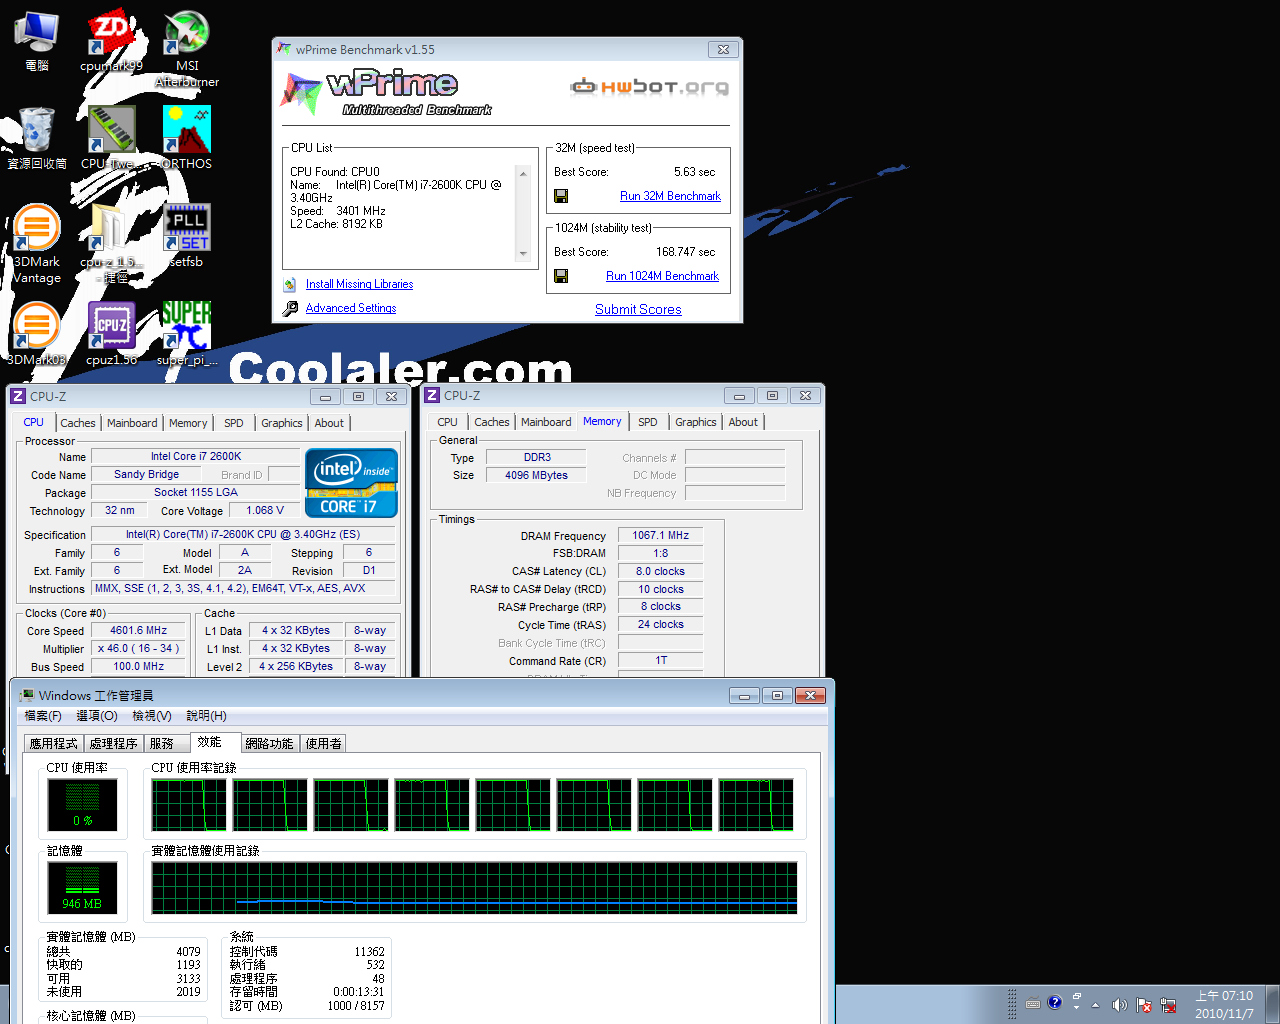Click the tray clock showing 07:10
Viewport: 1280px width, 1024px height.
point(1224,1005)
